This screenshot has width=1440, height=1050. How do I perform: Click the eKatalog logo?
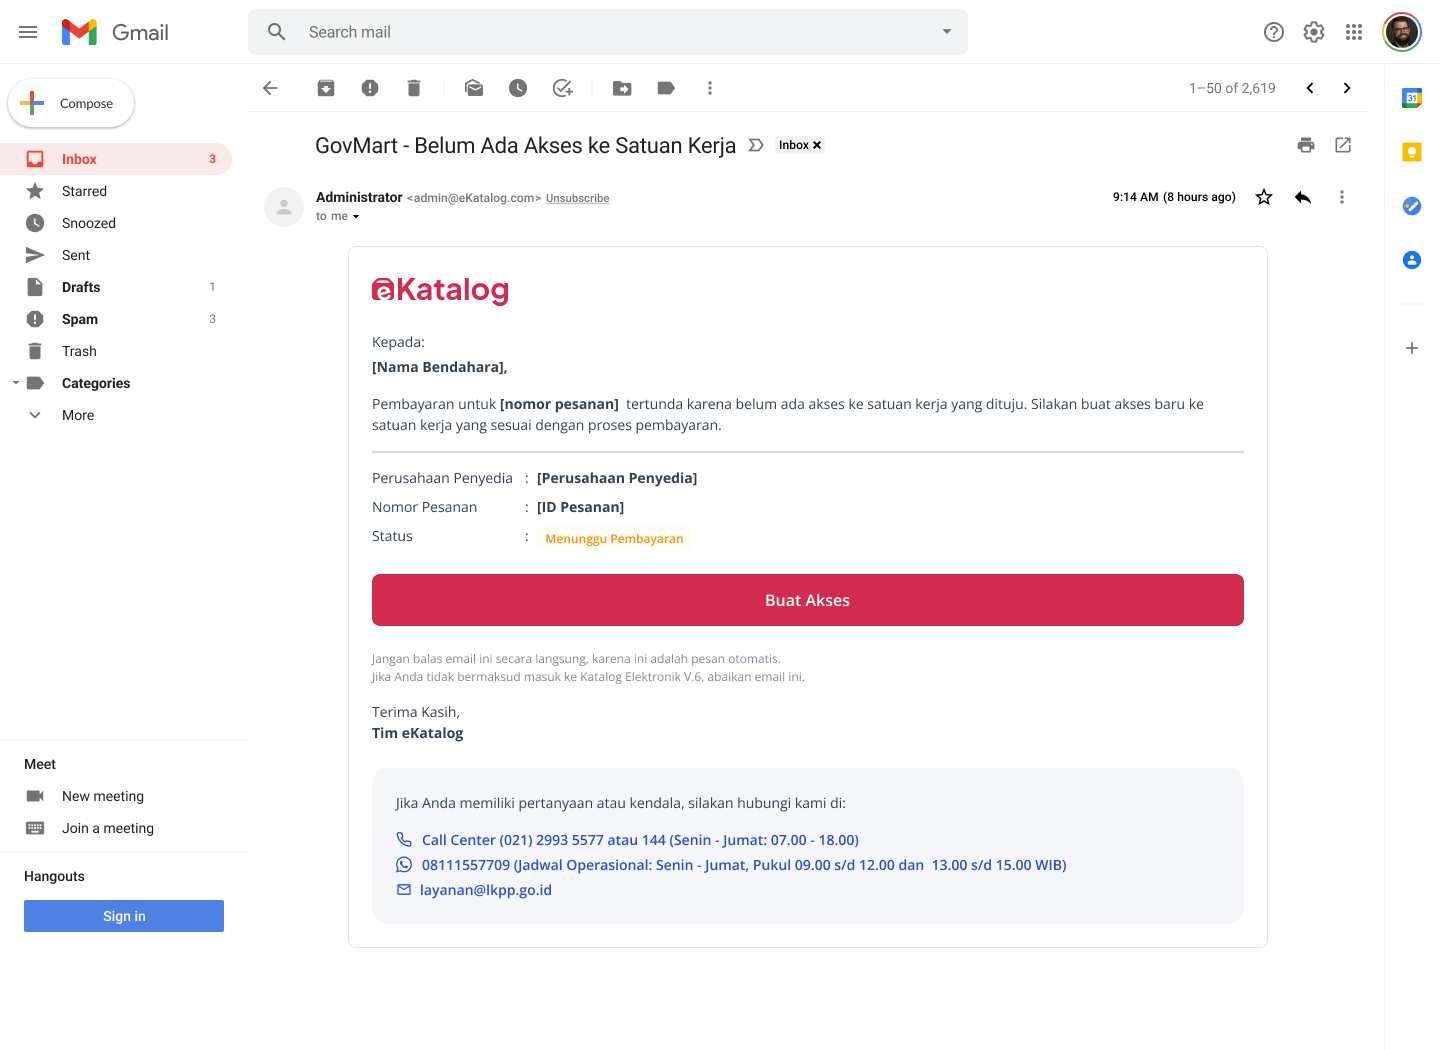[440, 290]
